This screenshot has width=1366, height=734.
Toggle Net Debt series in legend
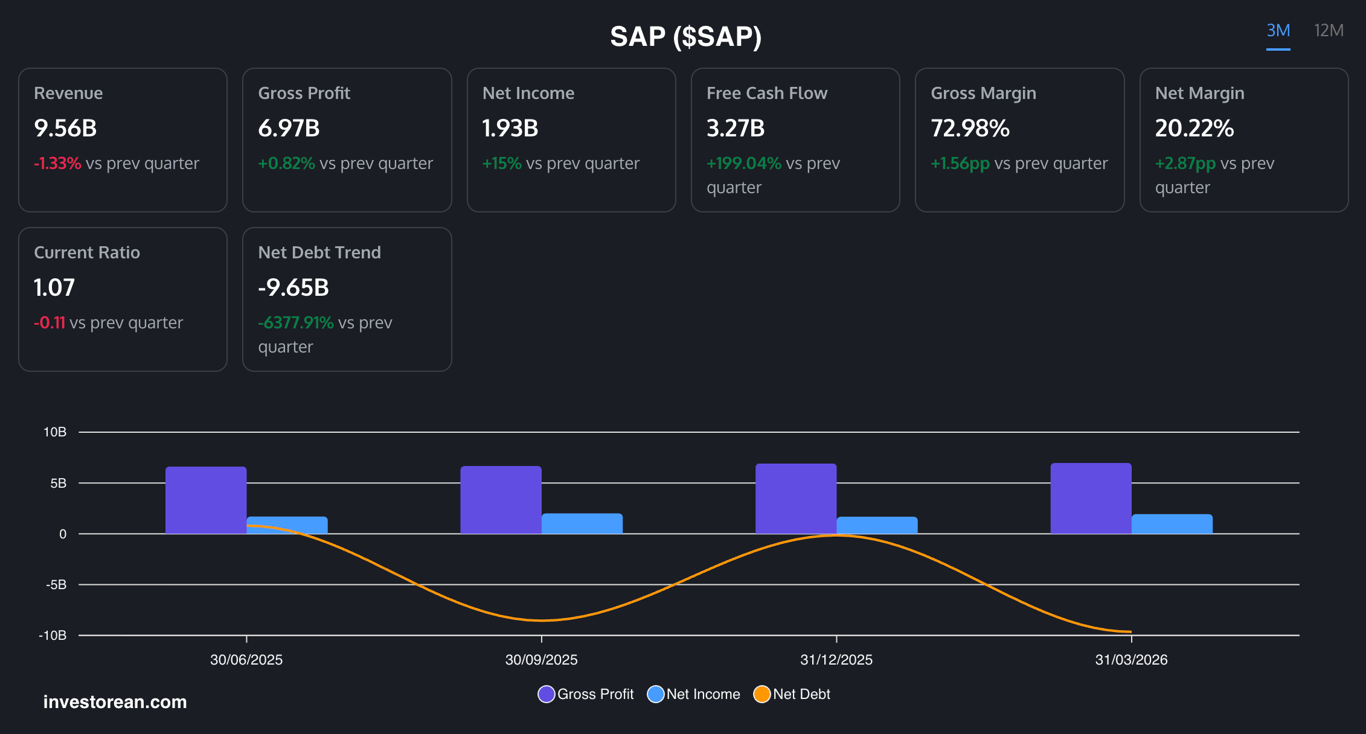click(x=792, y=694)
